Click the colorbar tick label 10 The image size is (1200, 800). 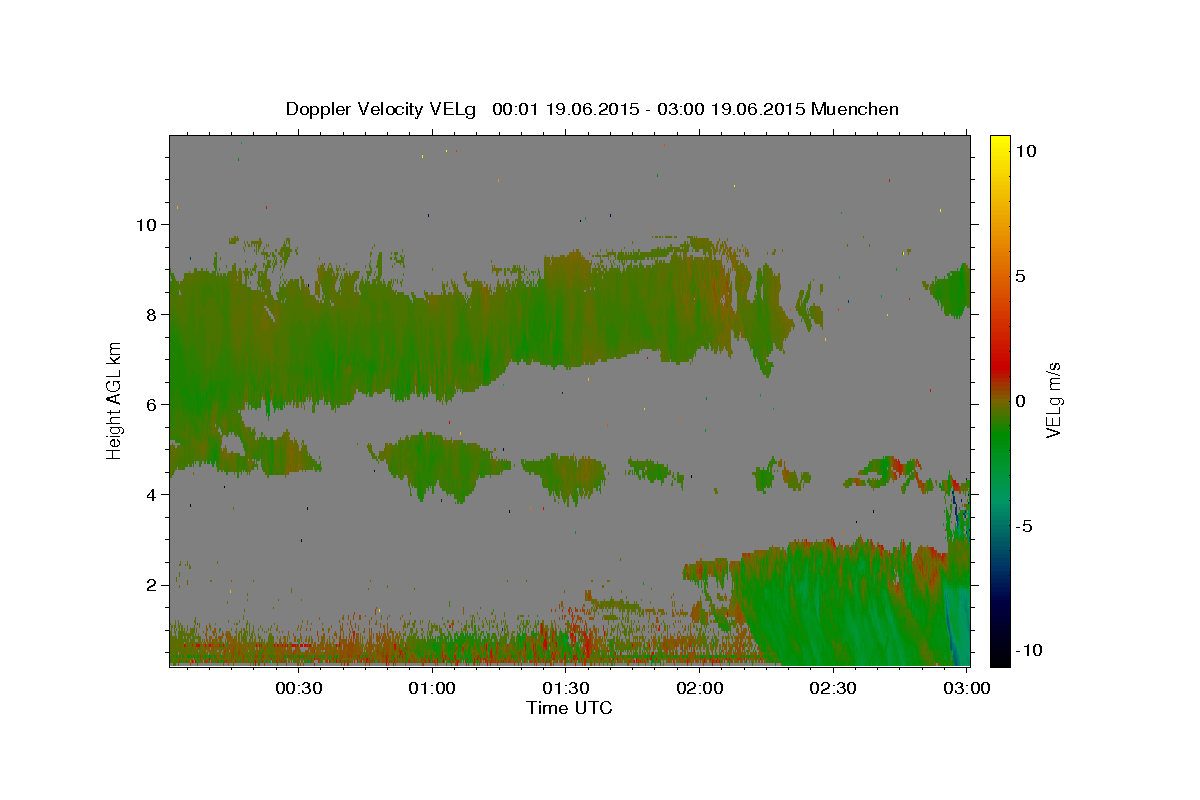[x=1025, y=151]
